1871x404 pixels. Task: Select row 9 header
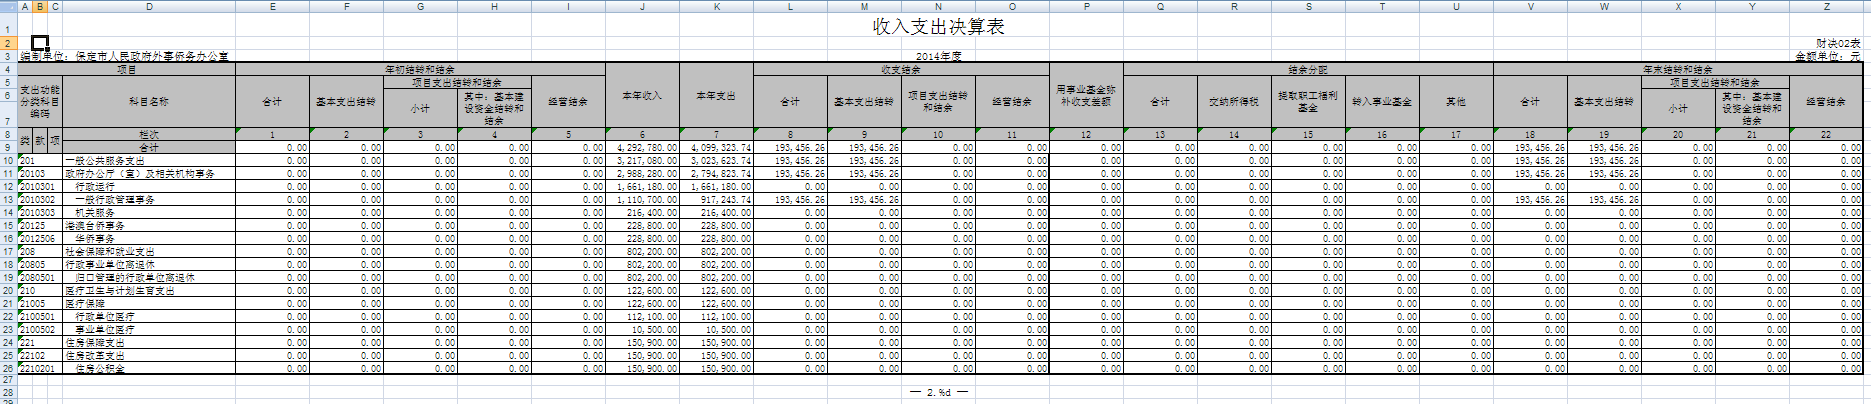click(x=8, y=147)
